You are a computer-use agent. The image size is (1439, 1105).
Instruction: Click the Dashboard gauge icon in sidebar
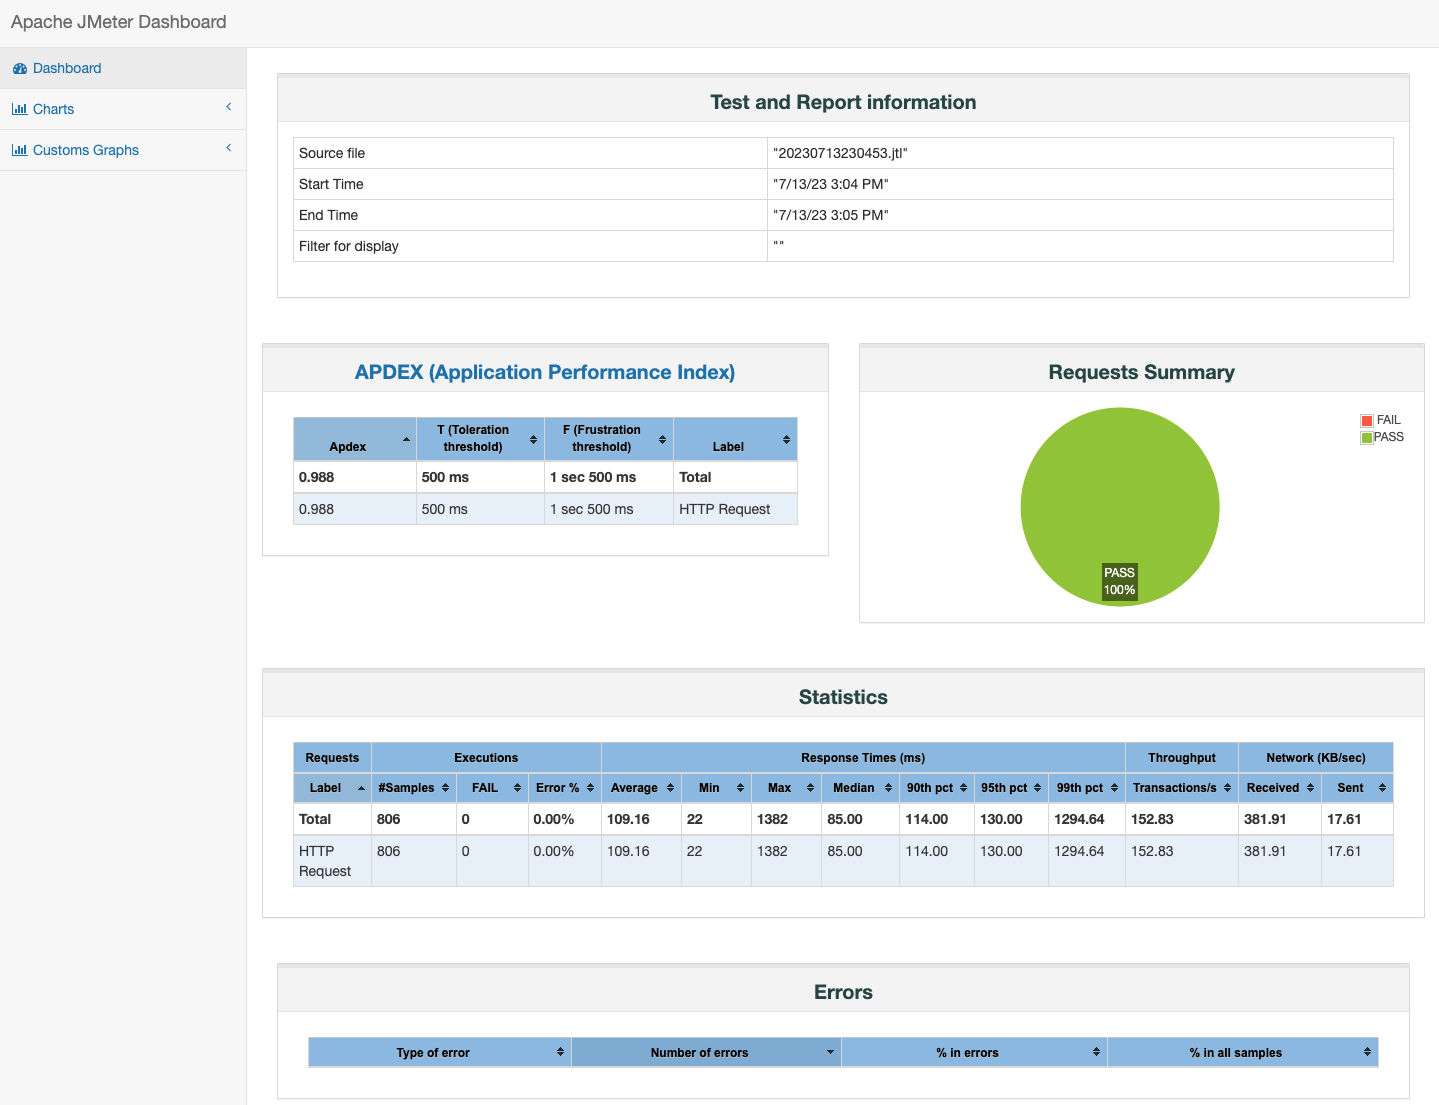tap(20, 69)
